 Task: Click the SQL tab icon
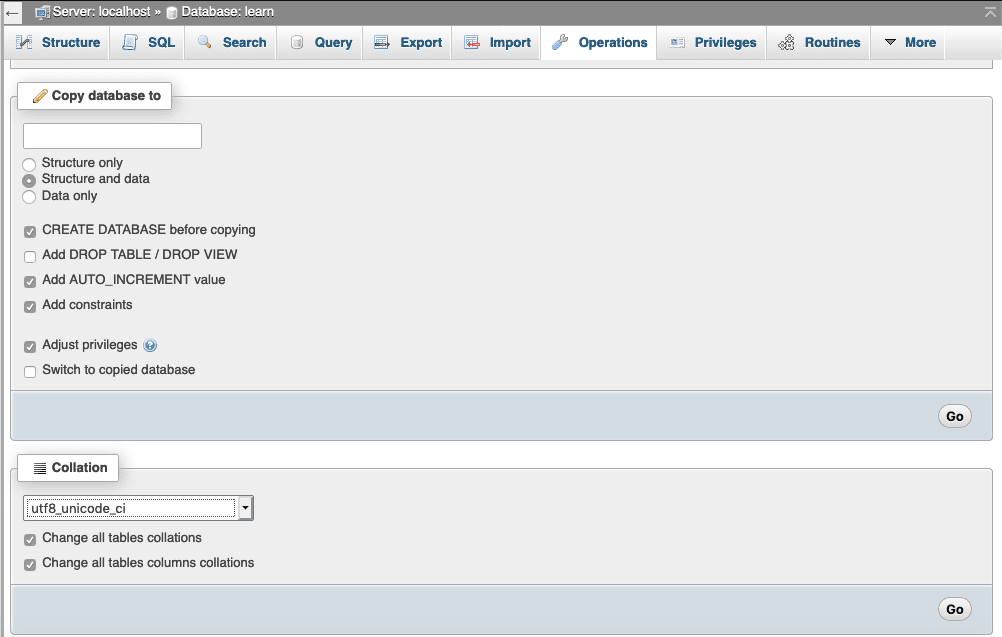[x=130, y=42]
